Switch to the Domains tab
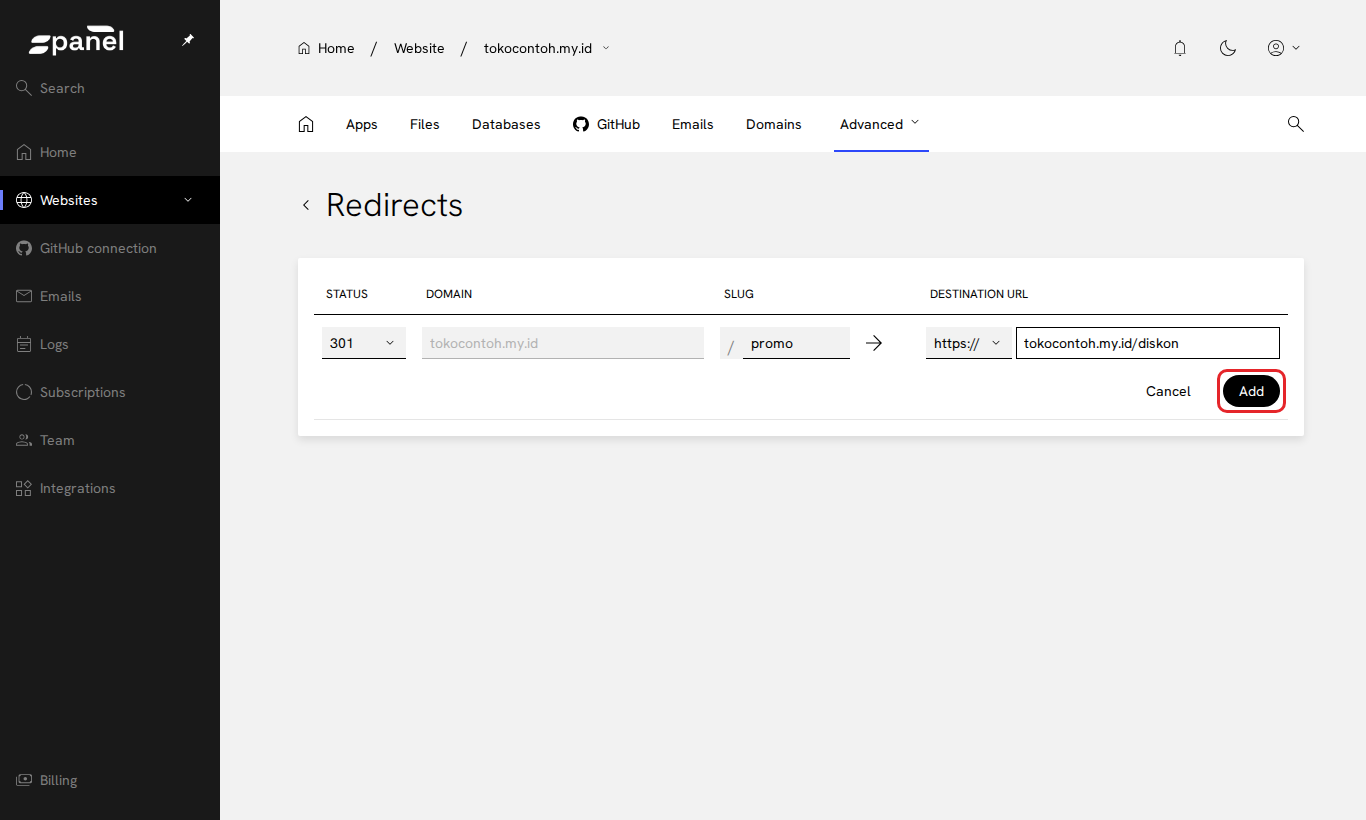This screenshot has height=820, width=1366. click(774, 124)
